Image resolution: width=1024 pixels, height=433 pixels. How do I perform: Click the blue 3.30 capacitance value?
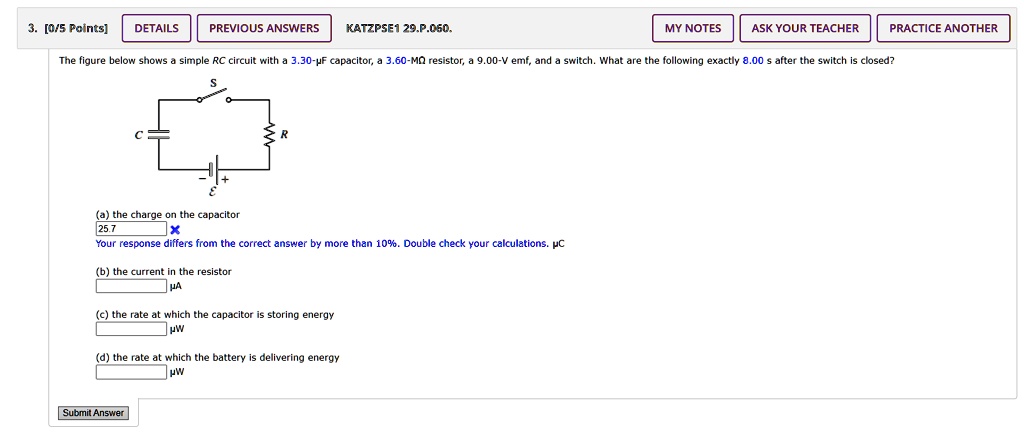(x=302, y=61)
